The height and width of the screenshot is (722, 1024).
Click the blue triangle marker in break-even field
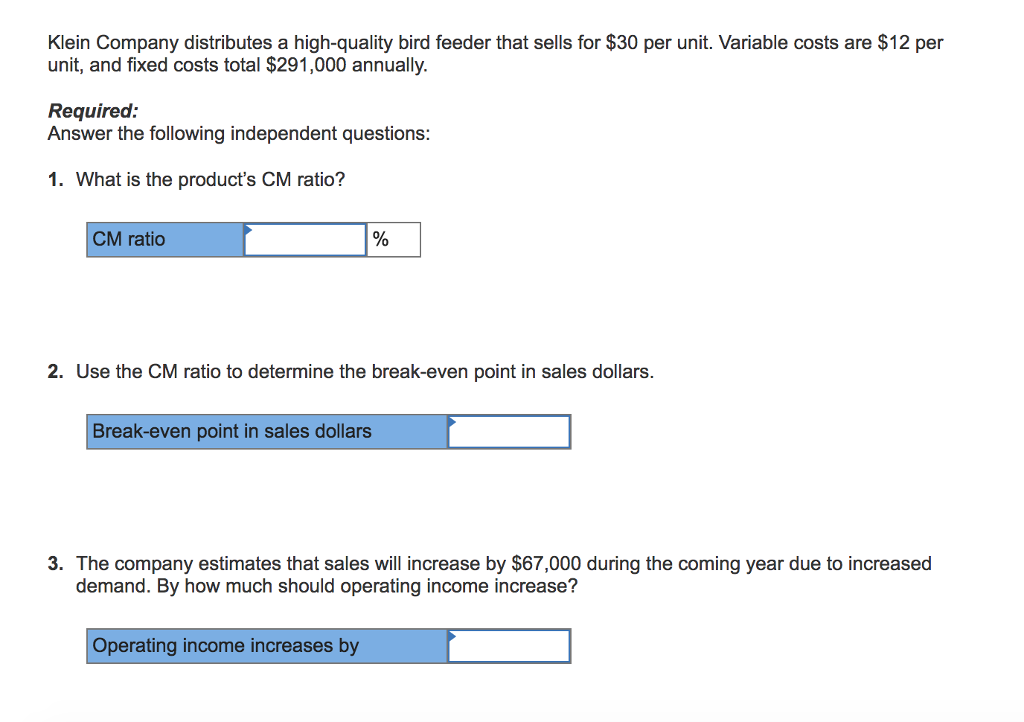pos(452,422)
